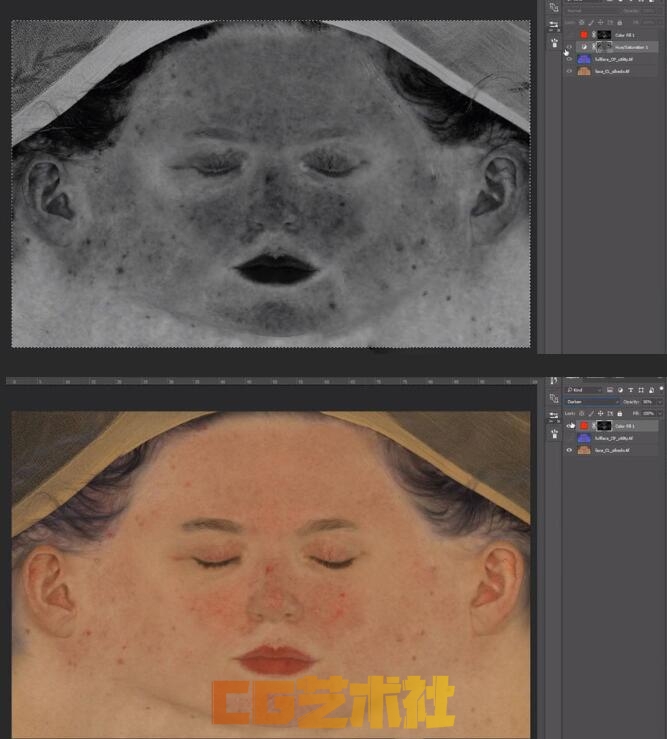
Task: Open Brushes cup icon in lower window dock
Action: 554,434
